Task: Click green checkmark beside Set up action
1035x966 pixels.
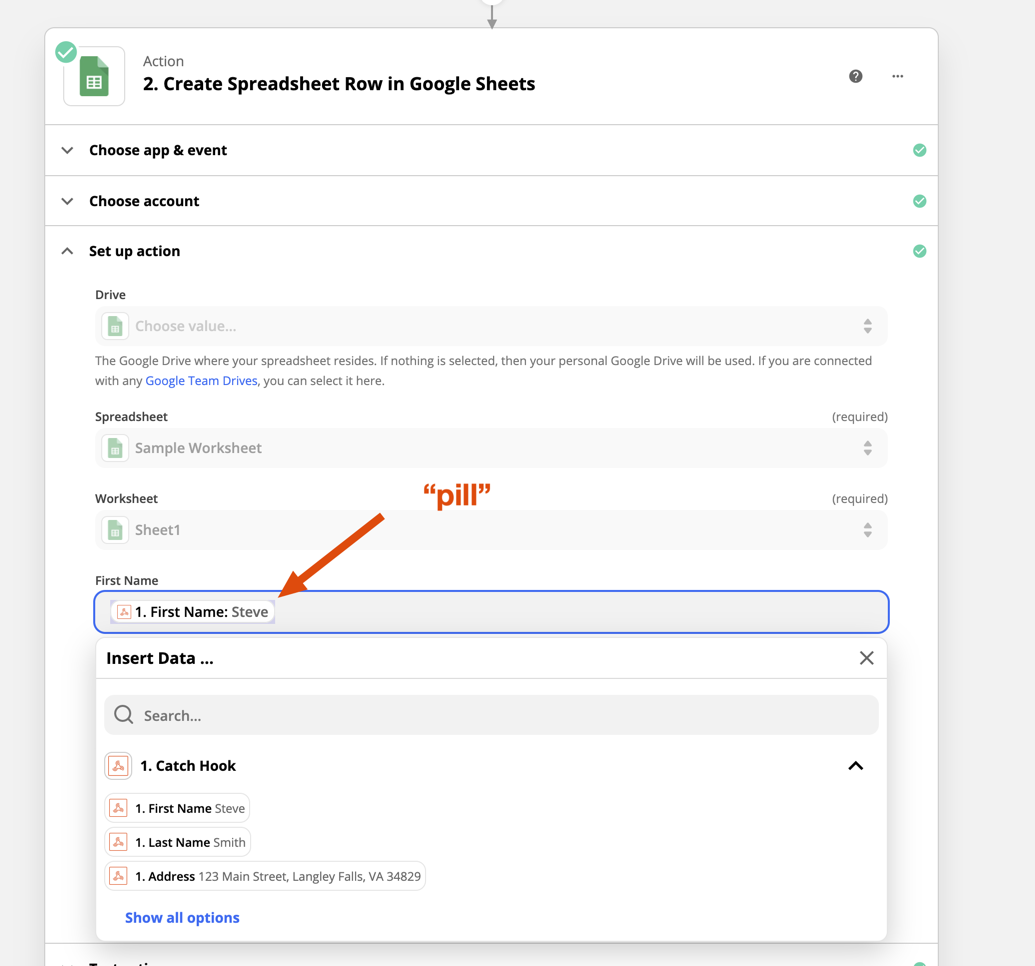Action: 919,251
